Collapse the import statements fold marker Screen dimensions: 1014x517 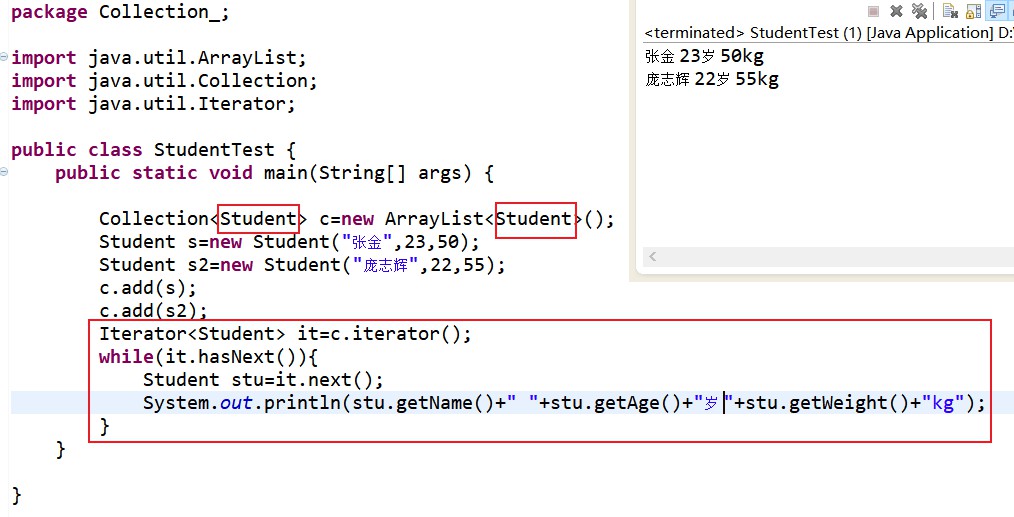click(5, 57)
